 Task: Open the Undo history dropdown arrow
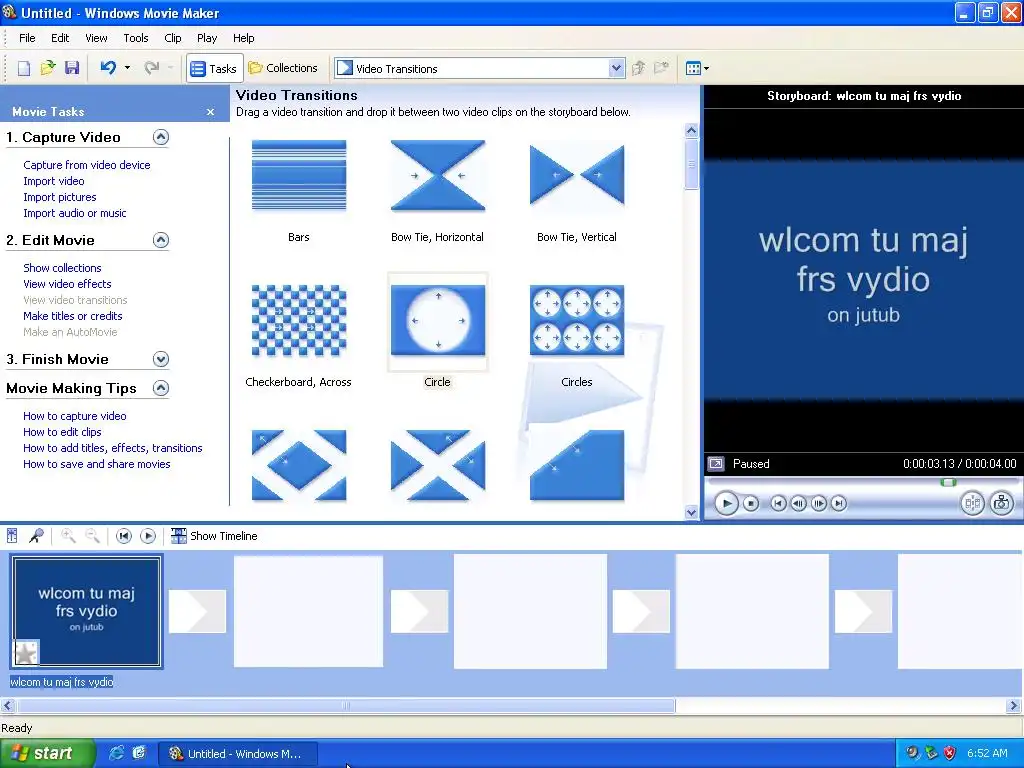click(127, 67)
